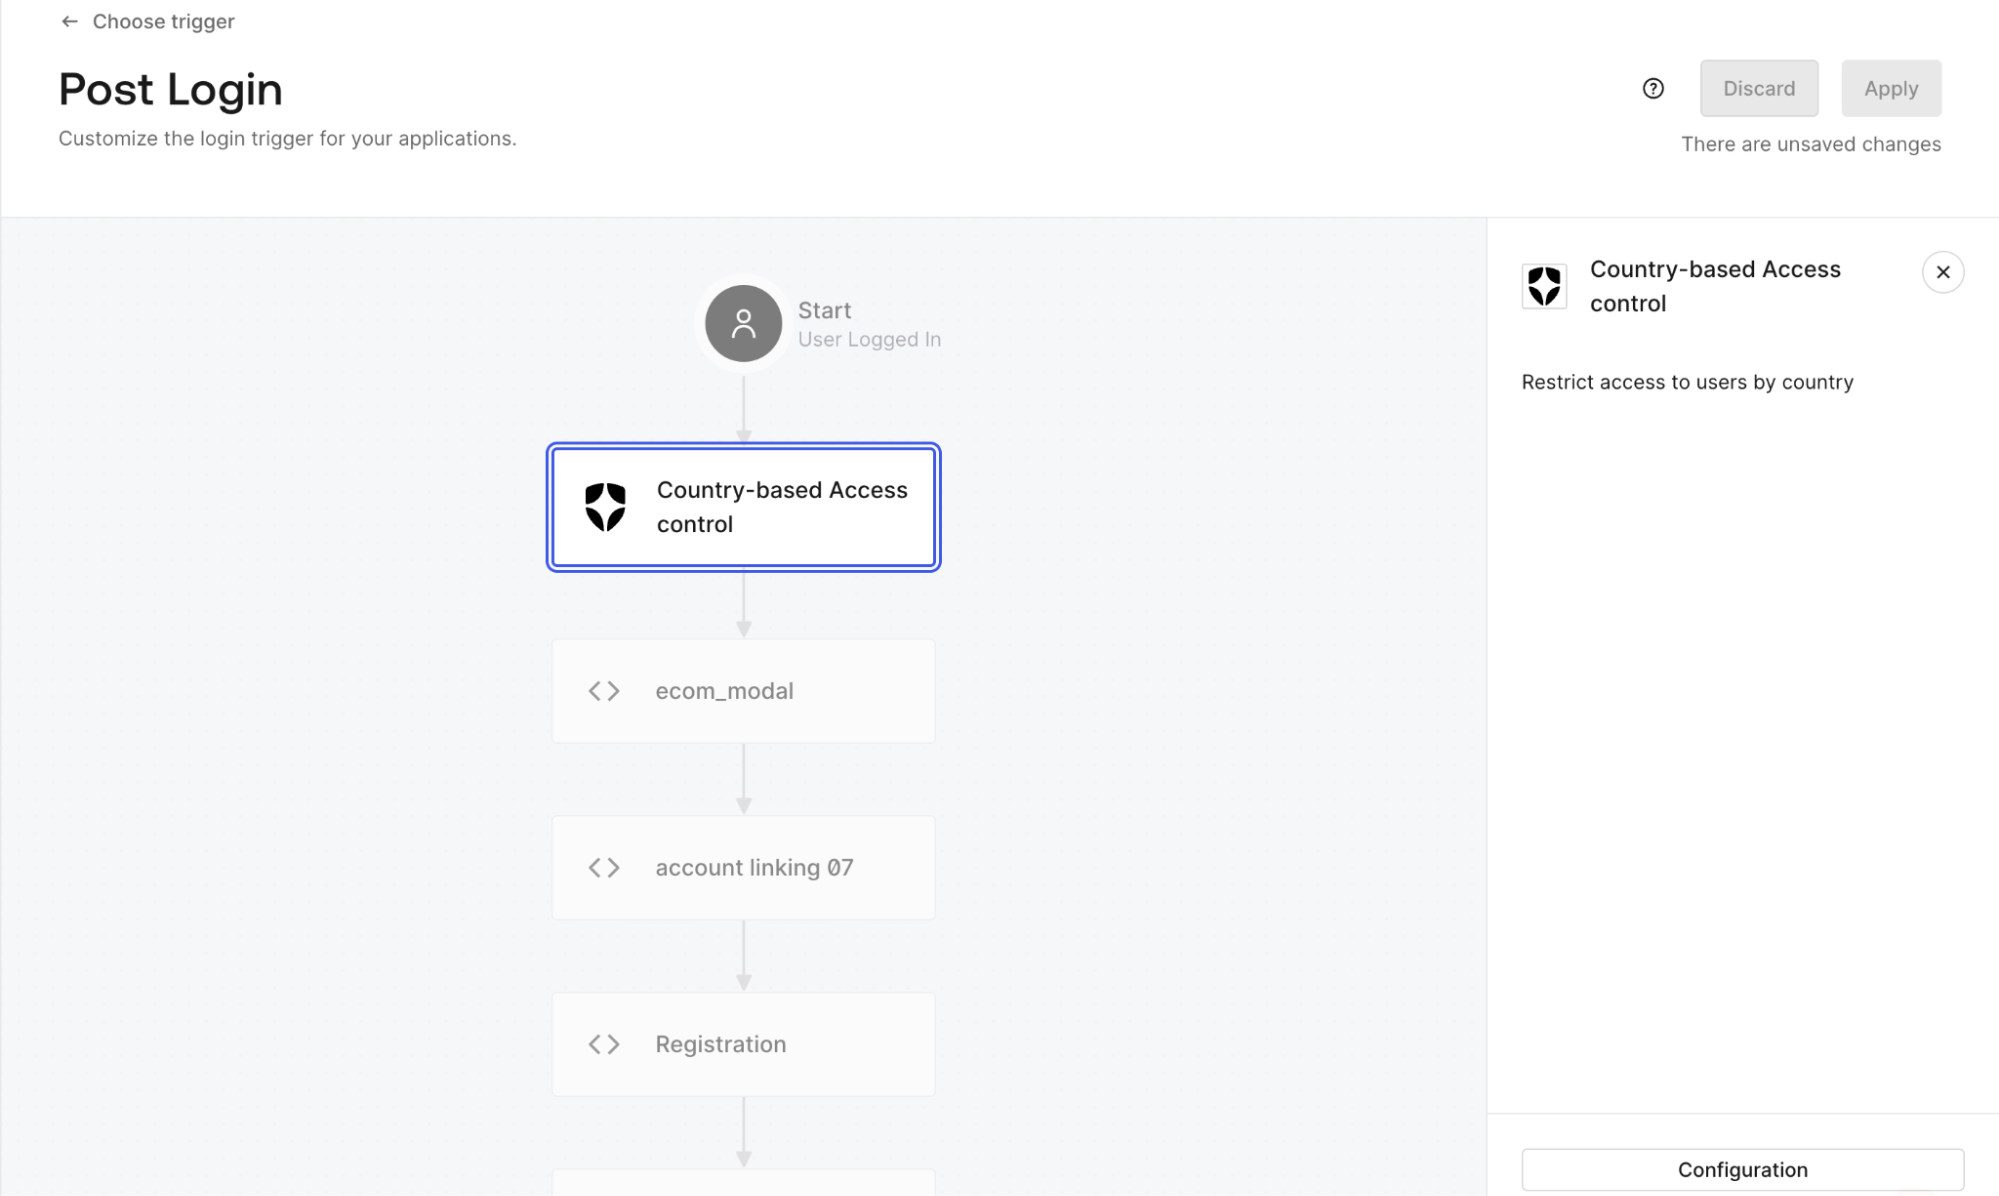Discard the unsaved changes
The height and width of the screenshot is (1196, 1999).
1758,88
